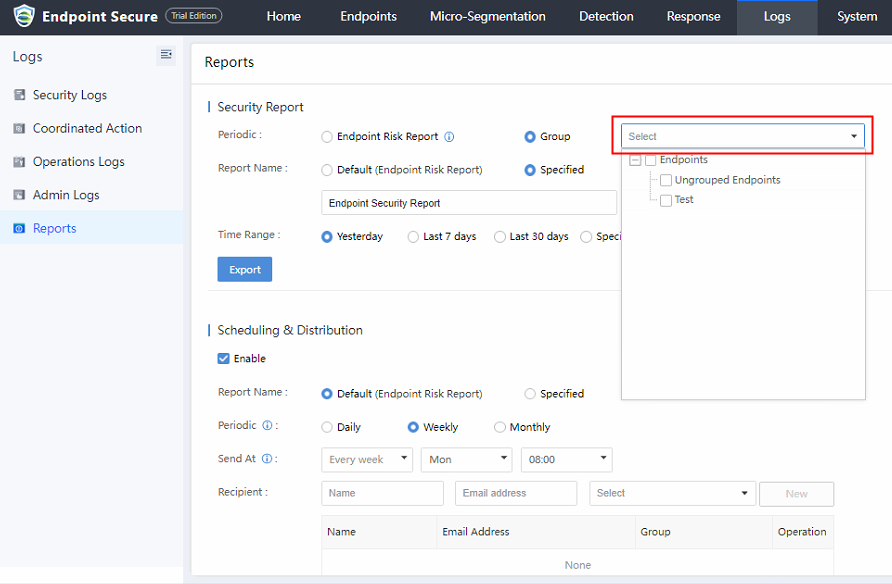Screen dimensions: 892x584
Task: Click the Endpoint Secure shield logo
Action: [x=23, y=16]
